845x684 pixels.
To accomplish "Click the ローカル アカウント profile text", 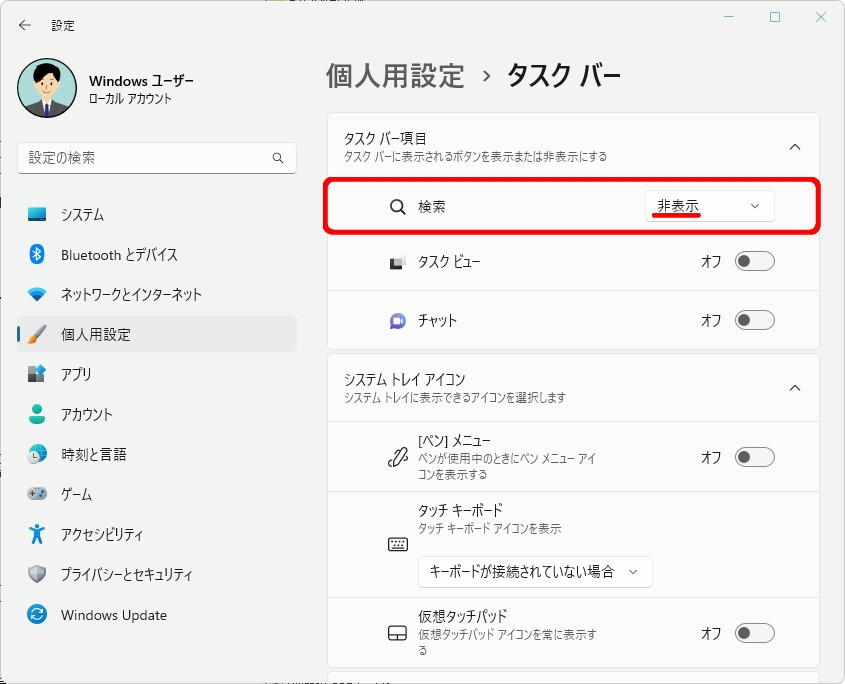I will coord(130,99).
